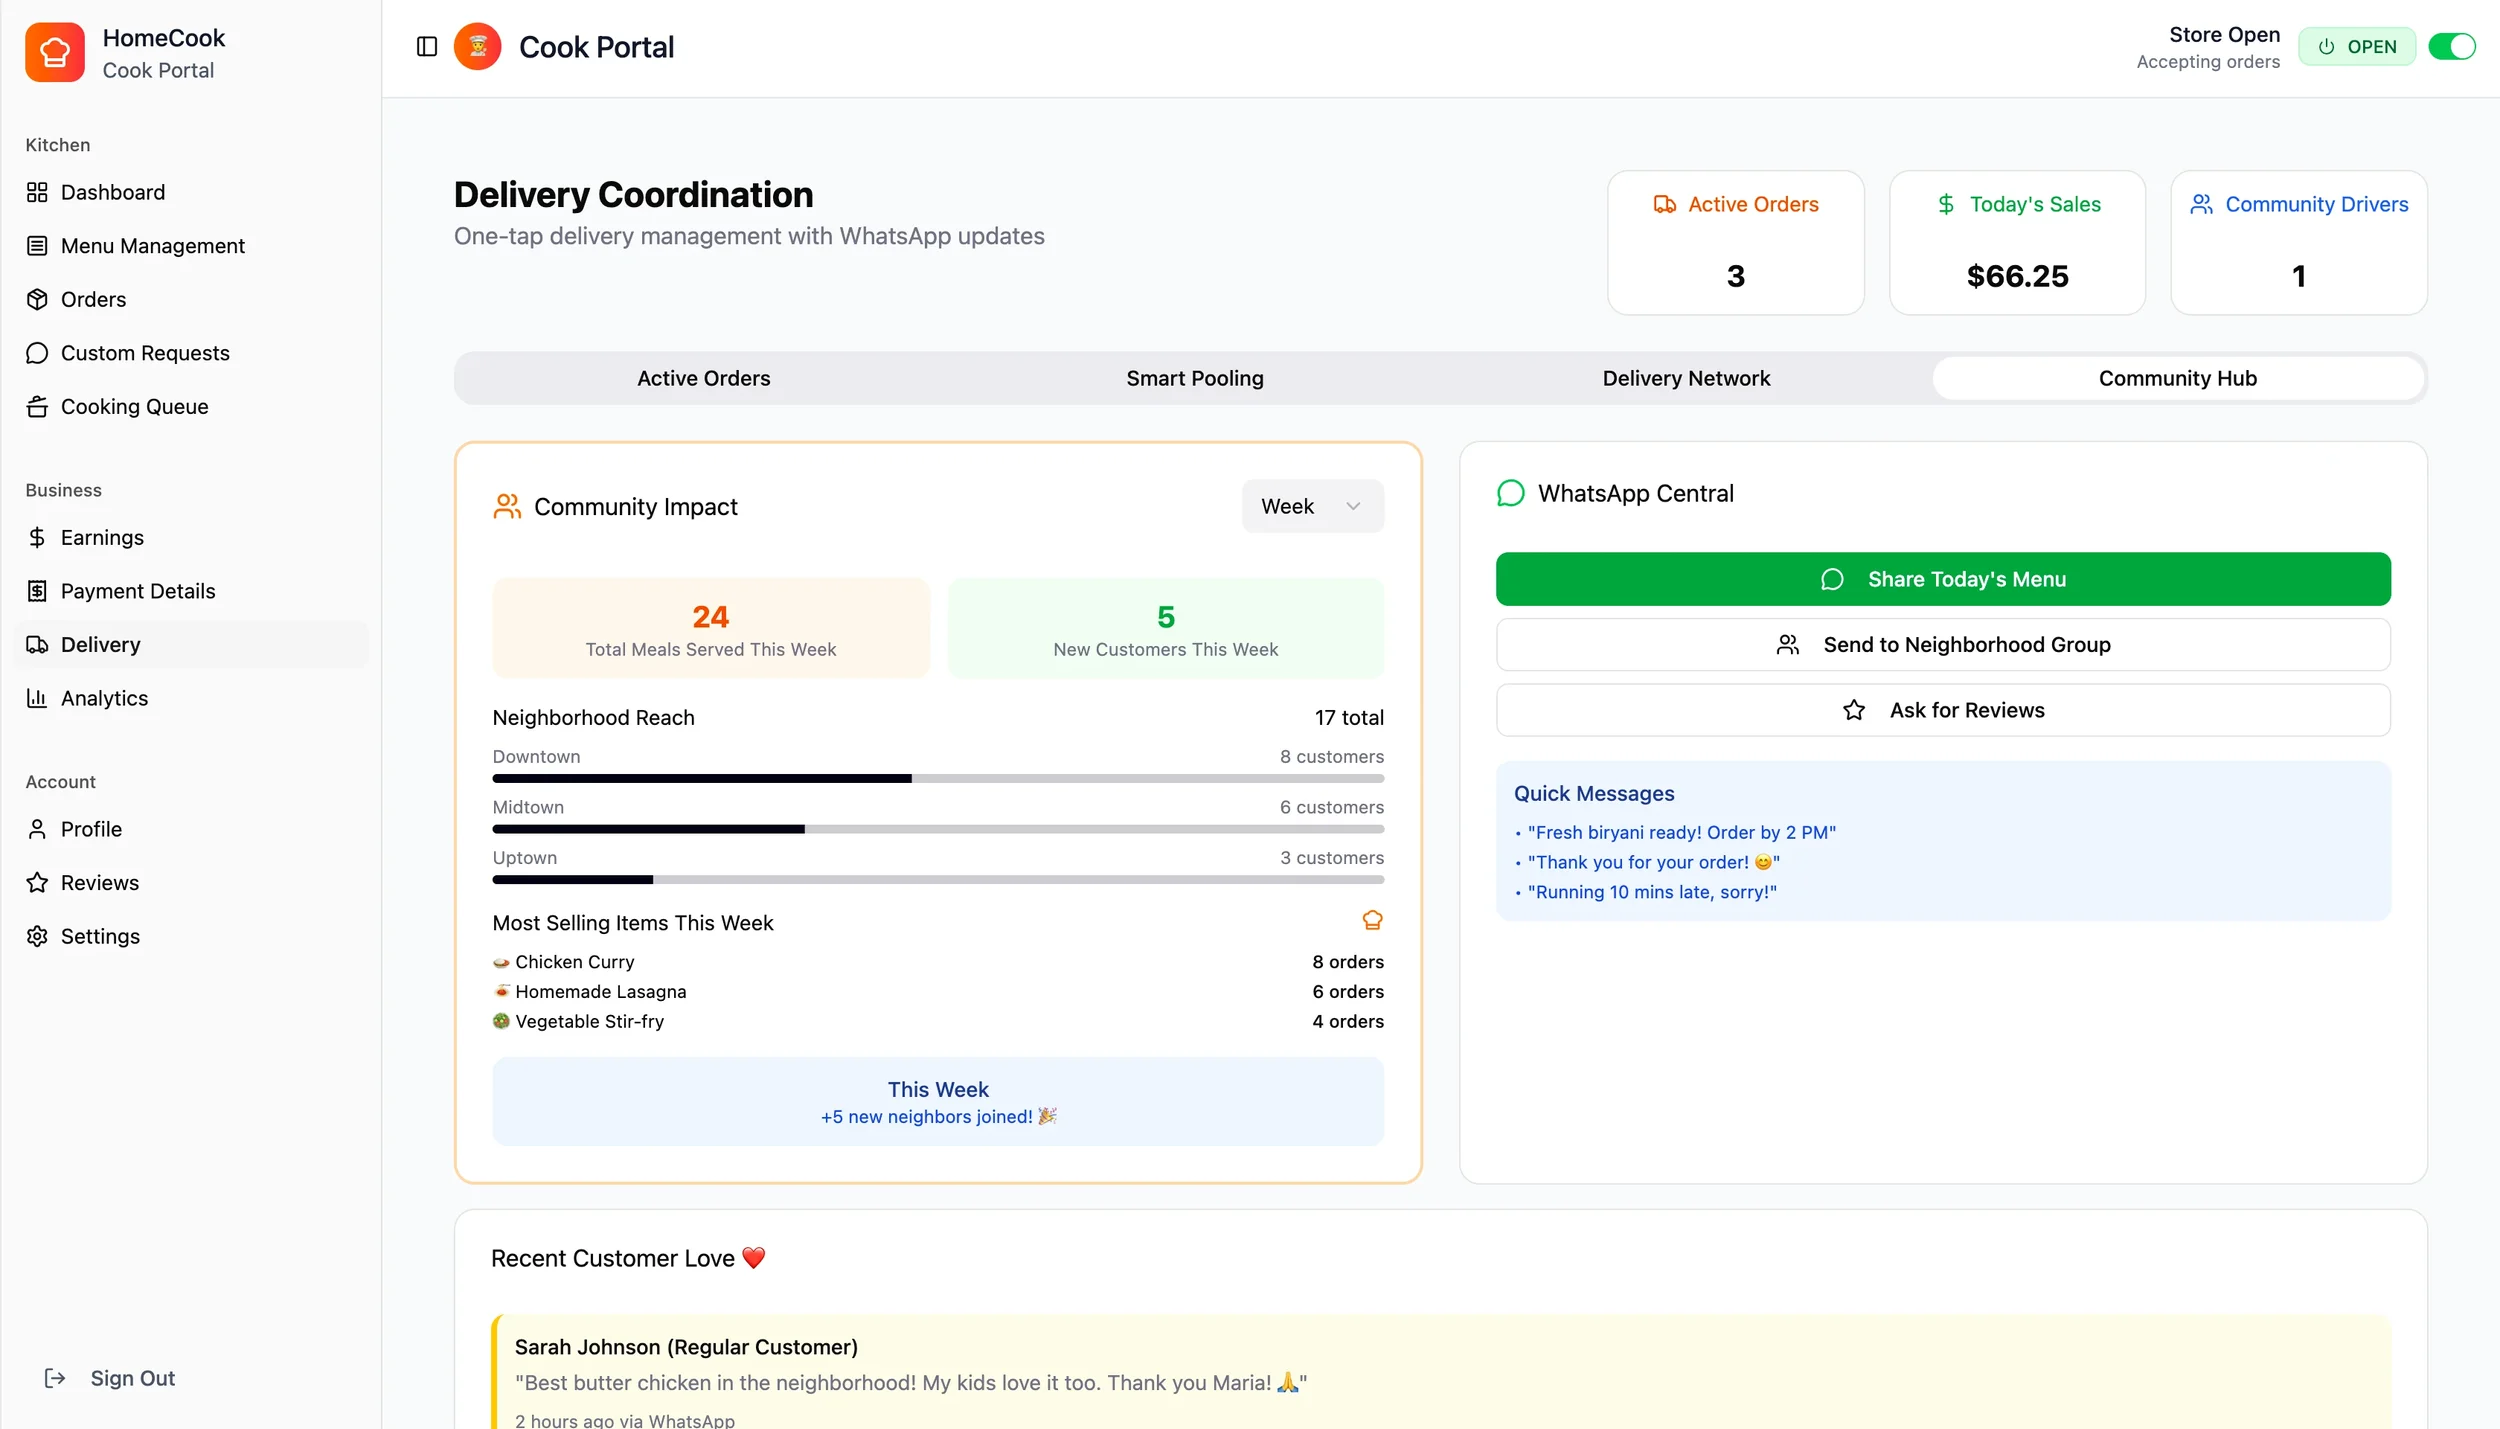Click the Analytics bar chart icon
The height and width of the screenshot is (1429, 2500).
click(x=37, y=698)
